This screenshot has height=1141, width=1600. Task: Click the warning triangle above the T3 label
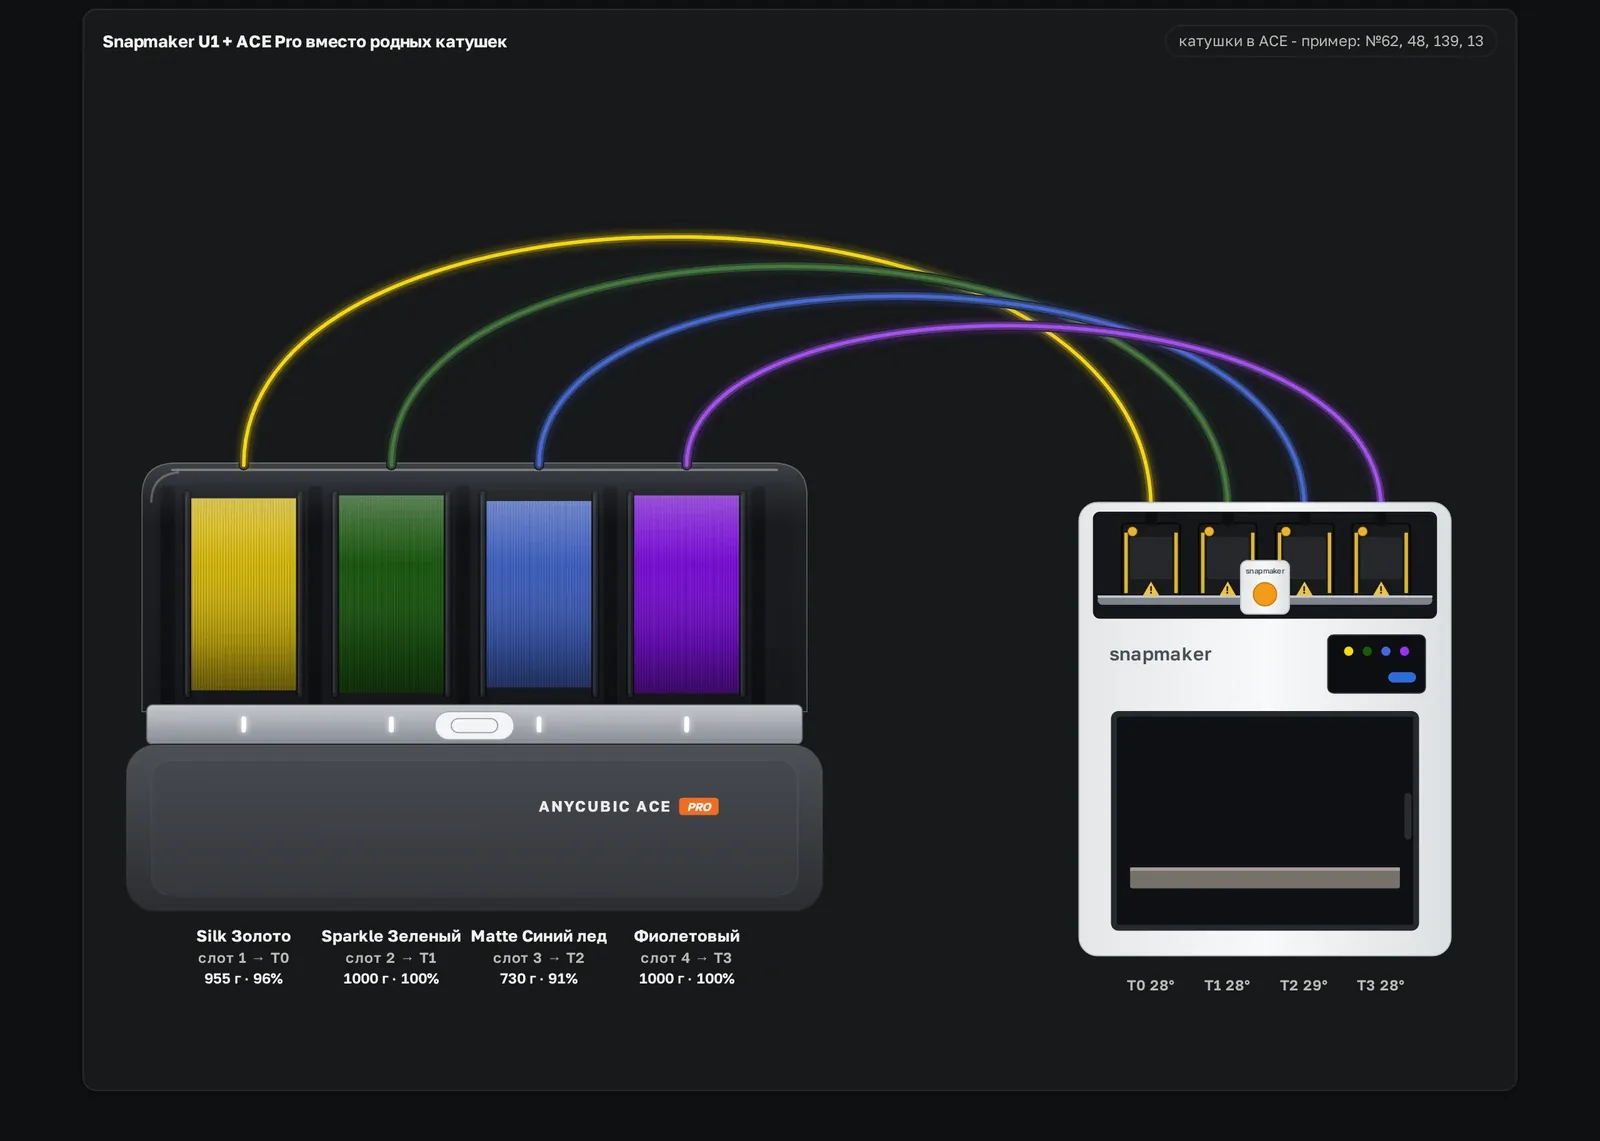(x=1381, y=590)
